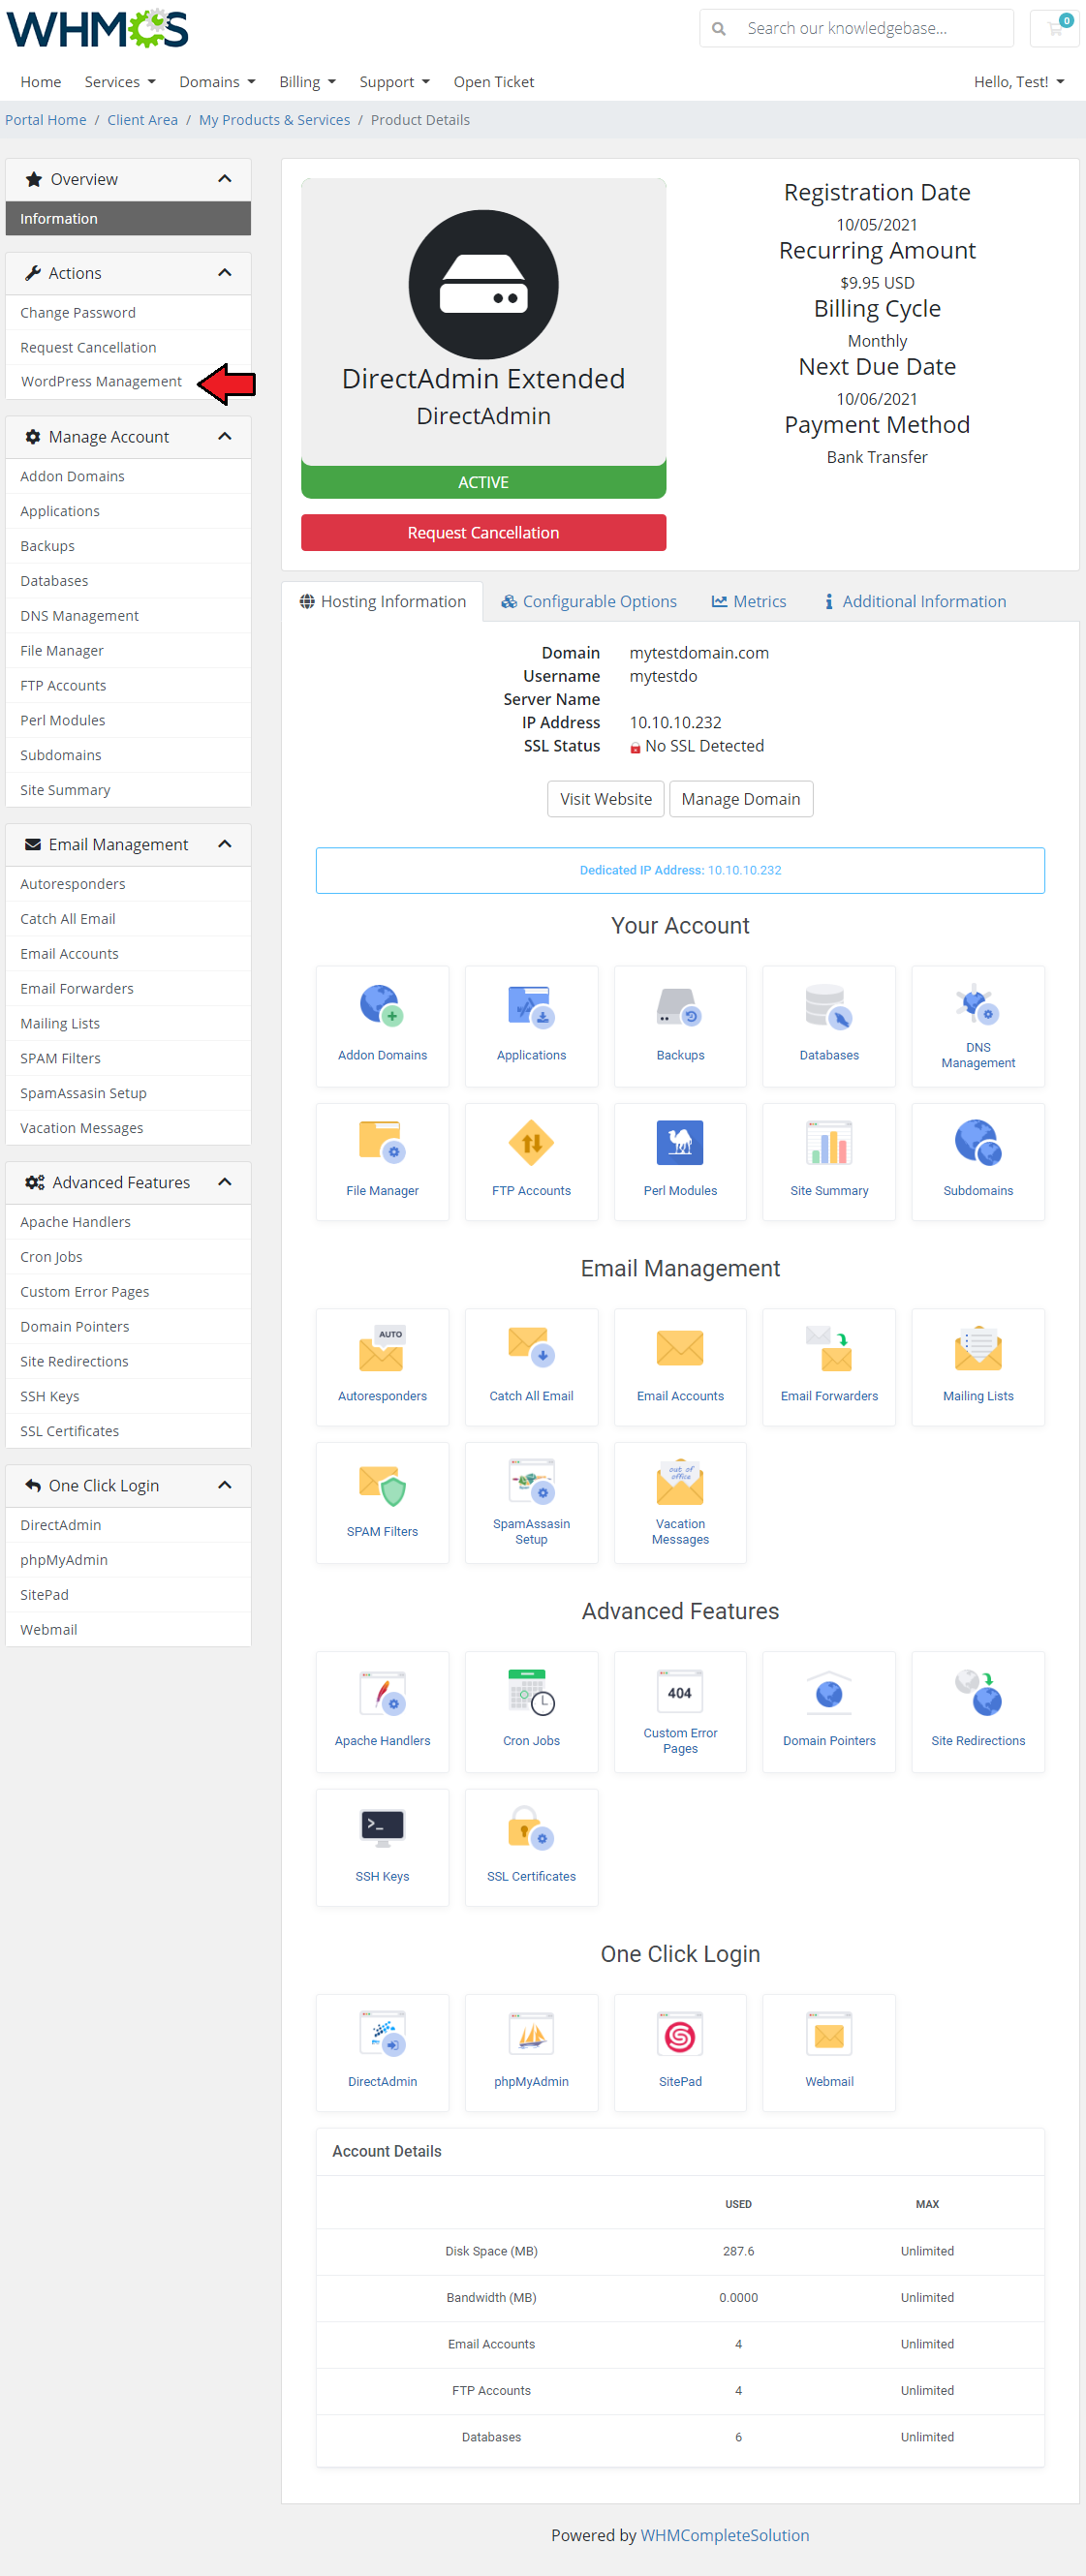Open the Email Forwarders icon tile
Viewport: 1086px width, 2576px height.
(829, 1367)
